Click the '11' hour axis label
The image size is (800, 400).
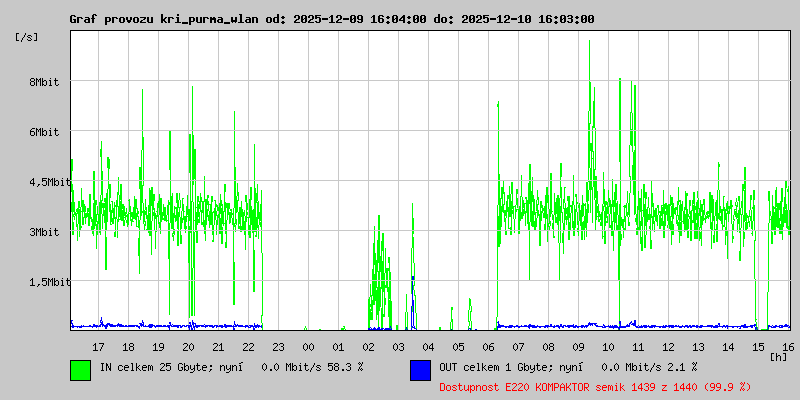pos(638,347)
